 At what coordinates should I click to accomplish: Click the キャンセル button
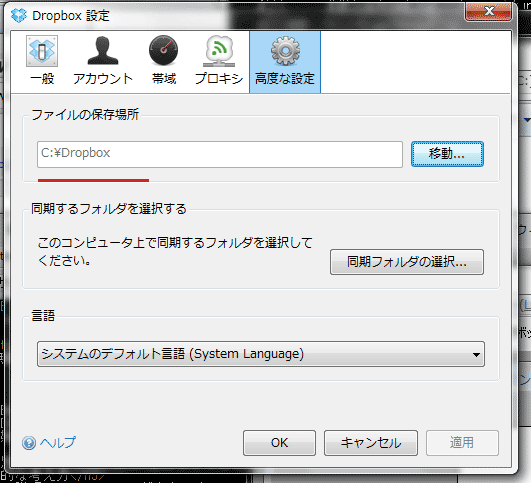[371, 443]
